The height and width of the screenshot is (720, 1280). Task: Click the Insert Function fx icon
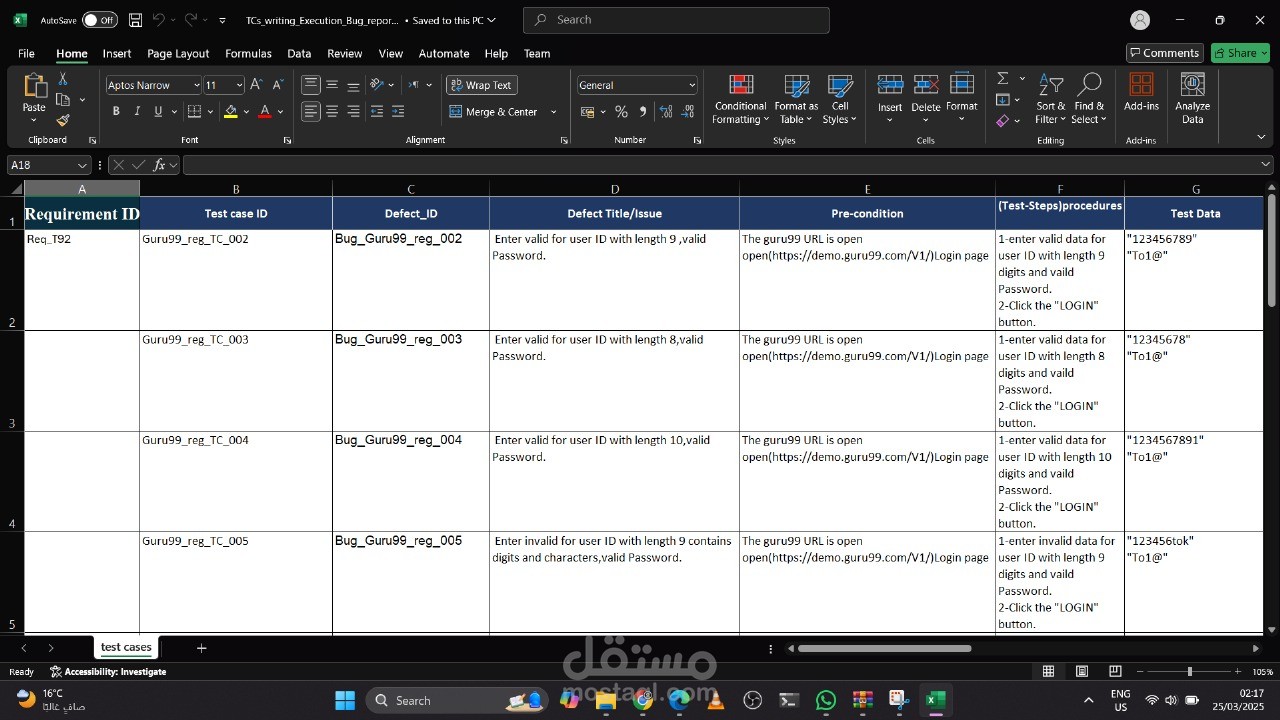[x=159, y=165]
